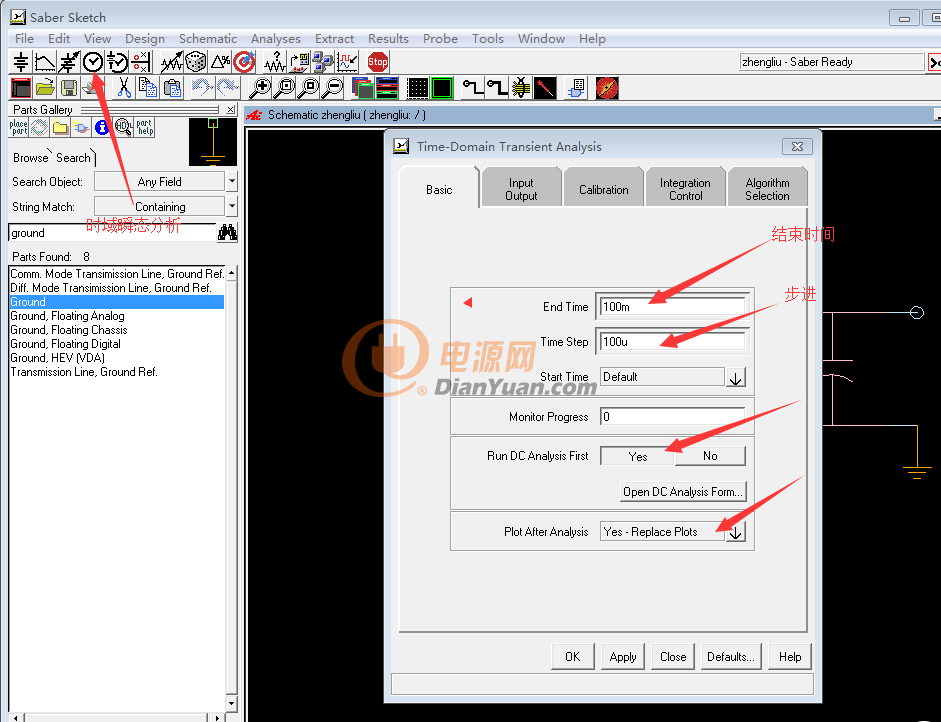Click the Help button in the dialog

pyautogui.click(x=790, y=657)
